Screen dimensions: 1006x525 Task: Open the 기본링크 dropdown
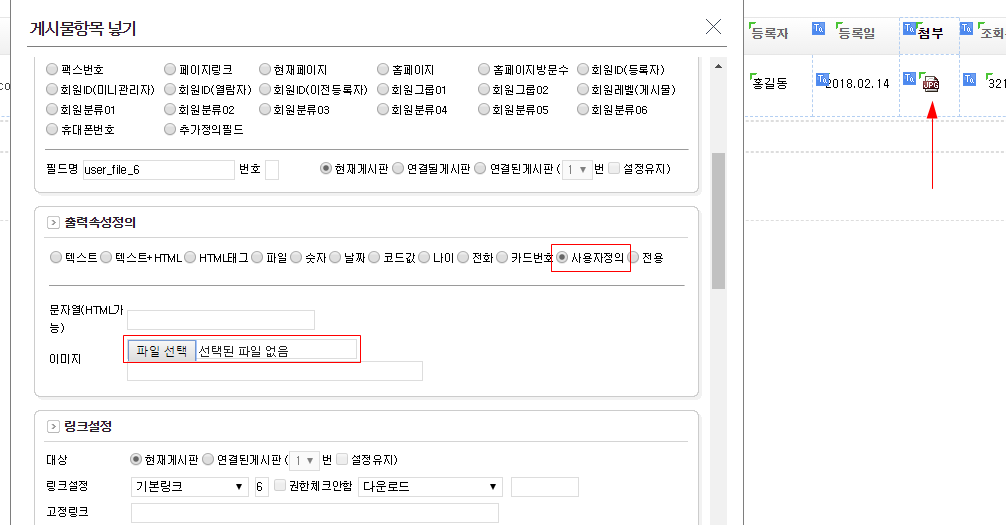(190, 487)
